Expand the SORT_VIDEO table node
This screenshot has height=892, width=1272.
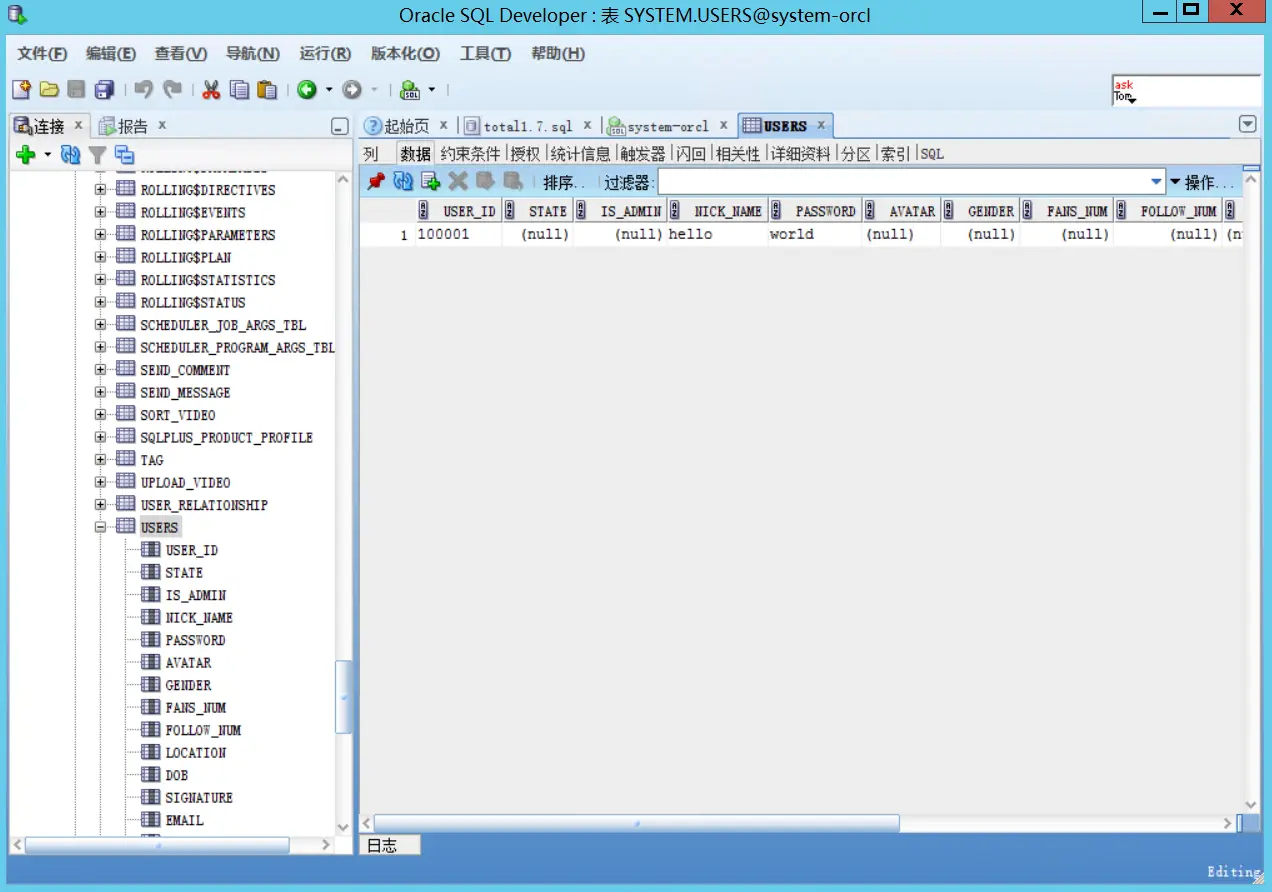tap(100, 415)
